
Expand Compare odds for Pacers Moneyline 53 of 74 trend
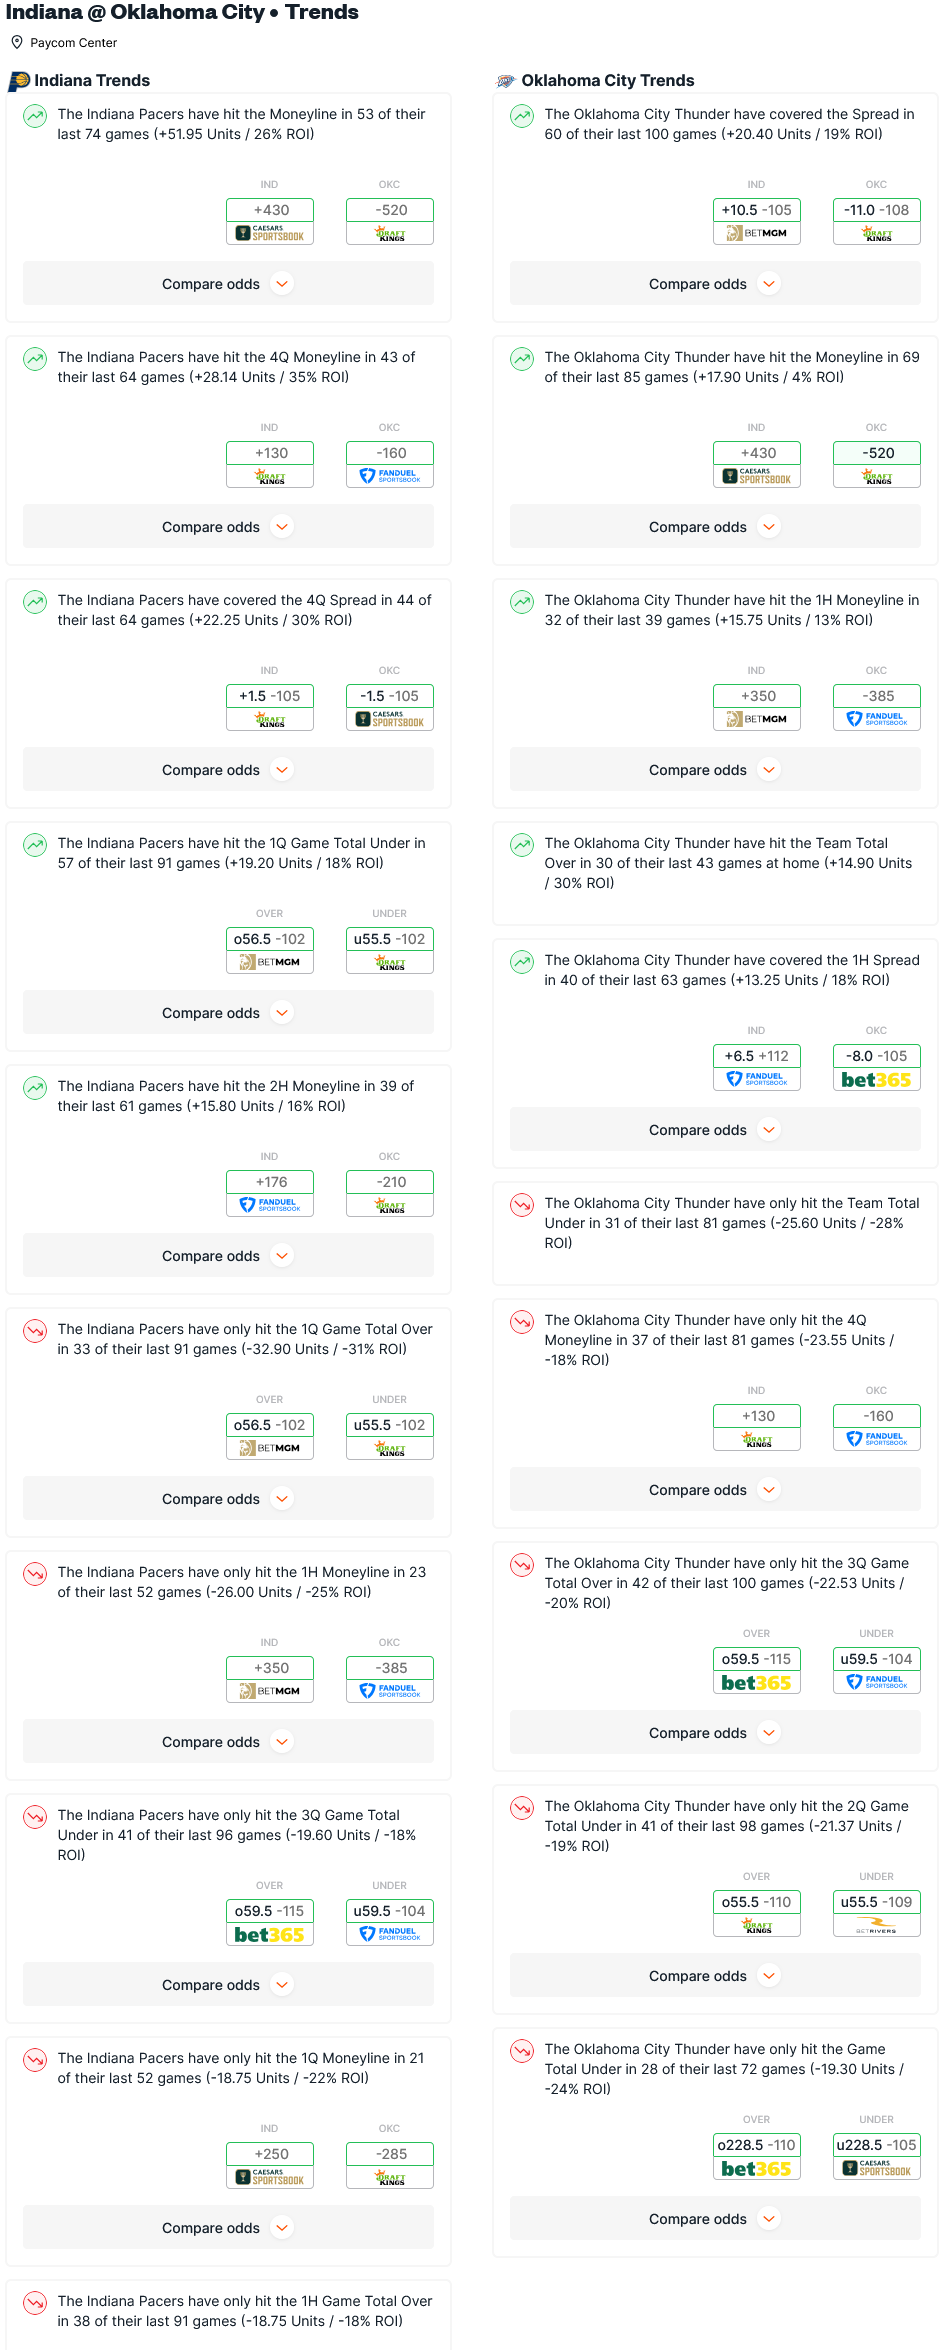coord(228,284)
